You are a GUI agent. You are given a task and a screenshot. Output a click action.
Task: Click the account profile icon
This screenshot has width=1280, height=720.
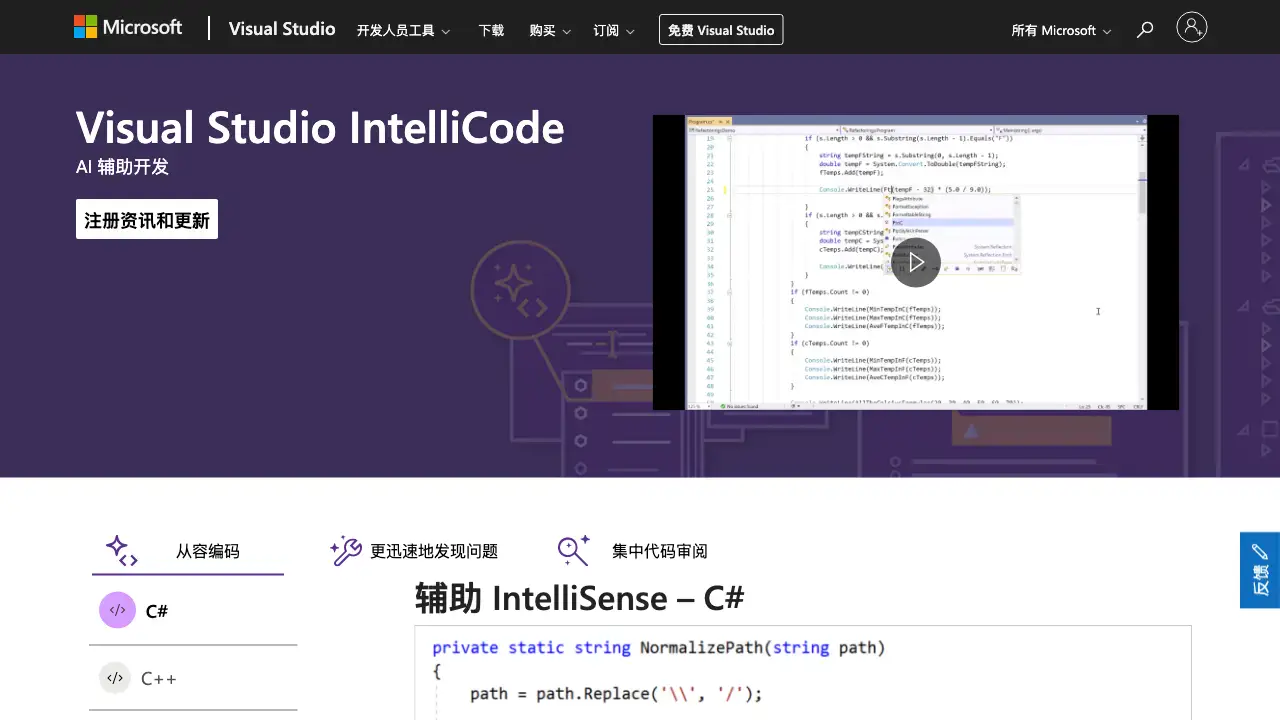click(x=1192, y=27)
